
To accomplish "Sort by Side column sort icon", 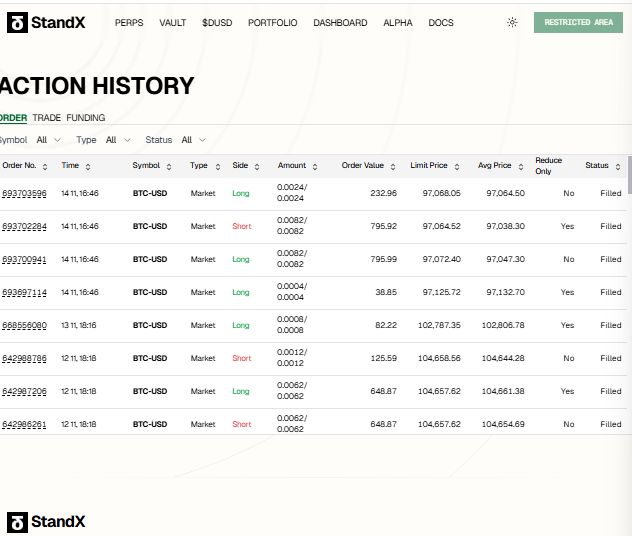I will click(x=257, y=166).
